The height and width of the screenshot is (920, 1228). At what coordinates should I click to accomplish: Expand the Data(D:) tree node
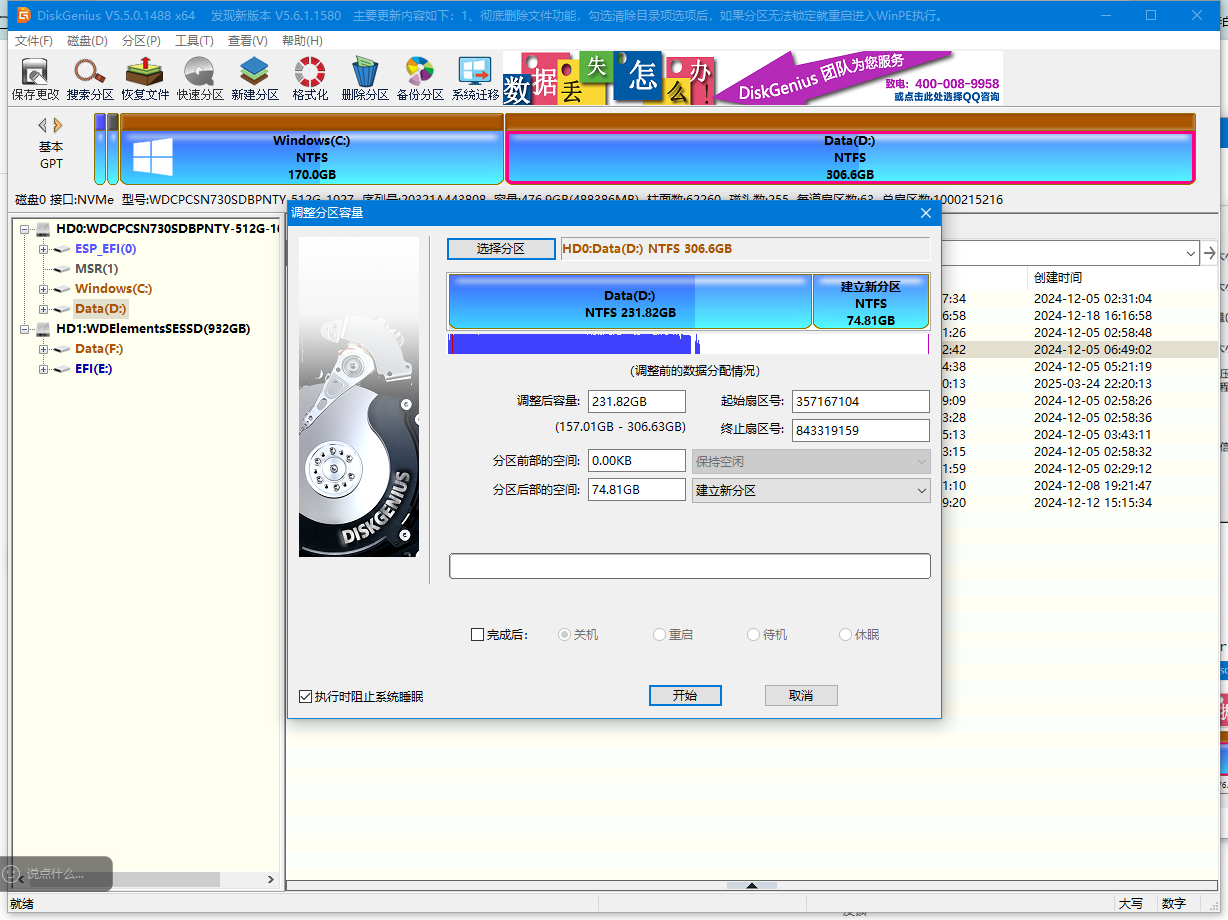(44, 309)
